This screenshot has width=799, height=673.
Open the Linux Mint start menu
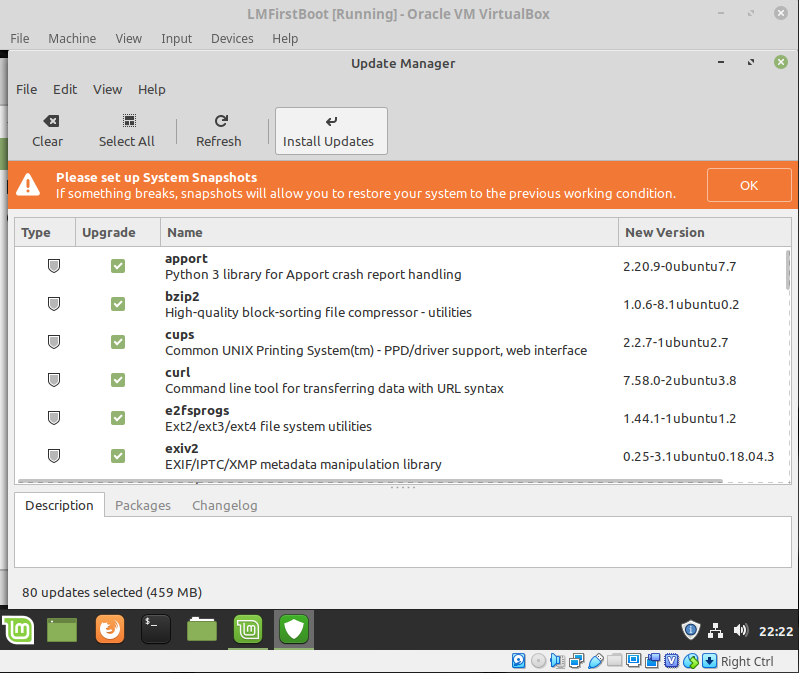18,630
